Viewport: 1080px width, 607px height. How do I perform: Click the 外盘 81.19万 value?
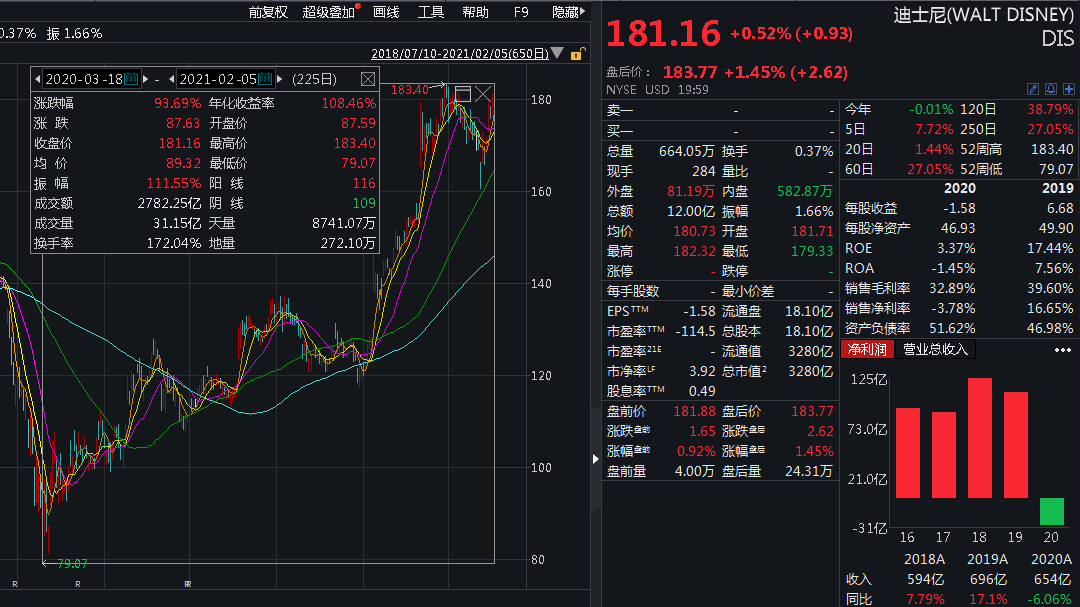point(691,191)
